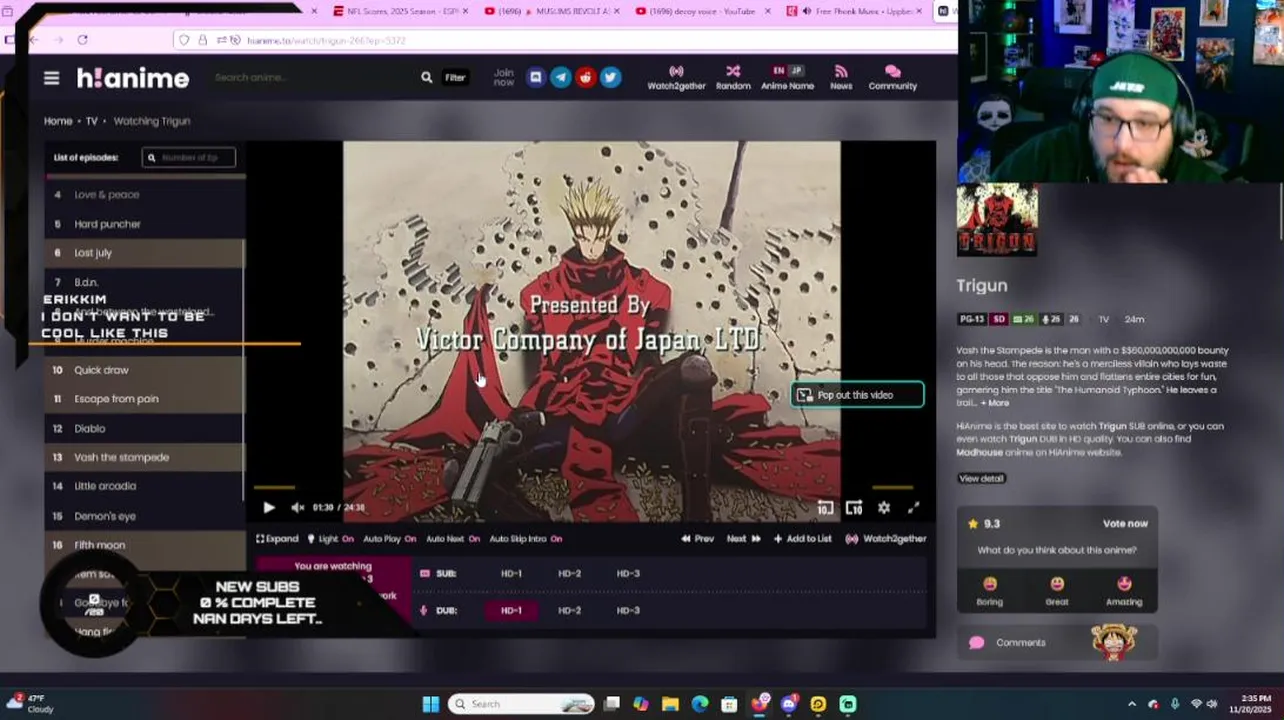Click Vote now in the rating box

1125,524
